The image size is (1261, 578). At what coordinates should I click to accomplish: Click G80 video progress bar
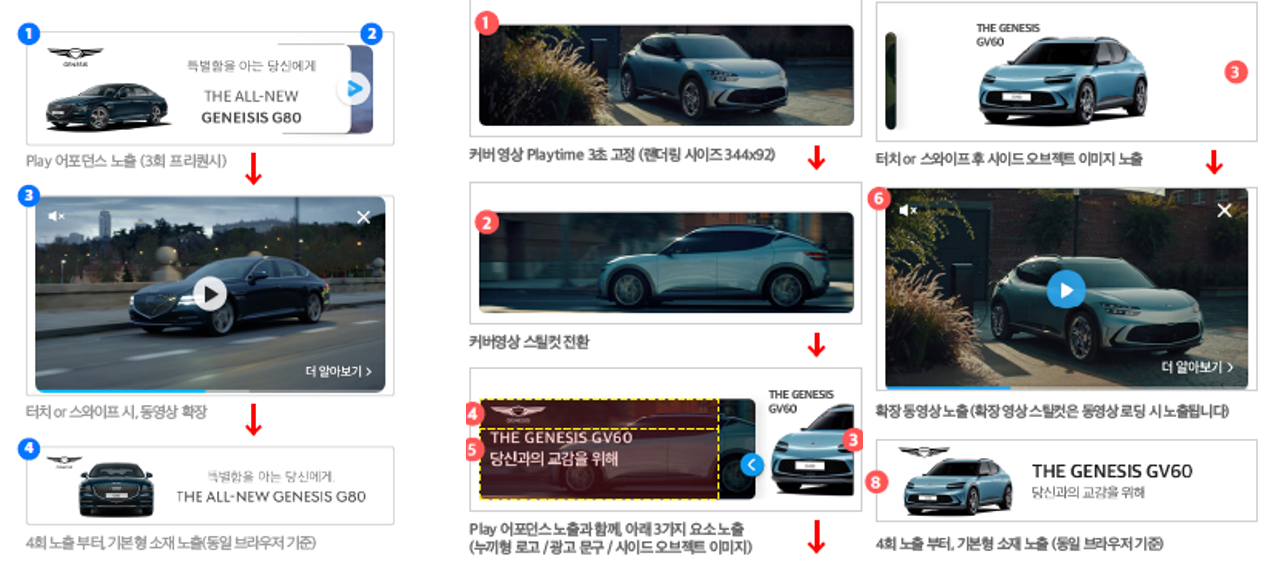[x=210, y=390]
